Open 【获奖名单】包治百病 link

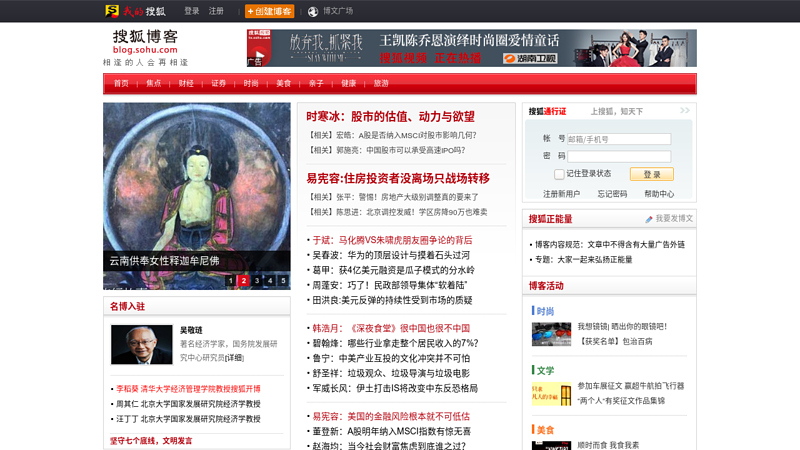616,341
